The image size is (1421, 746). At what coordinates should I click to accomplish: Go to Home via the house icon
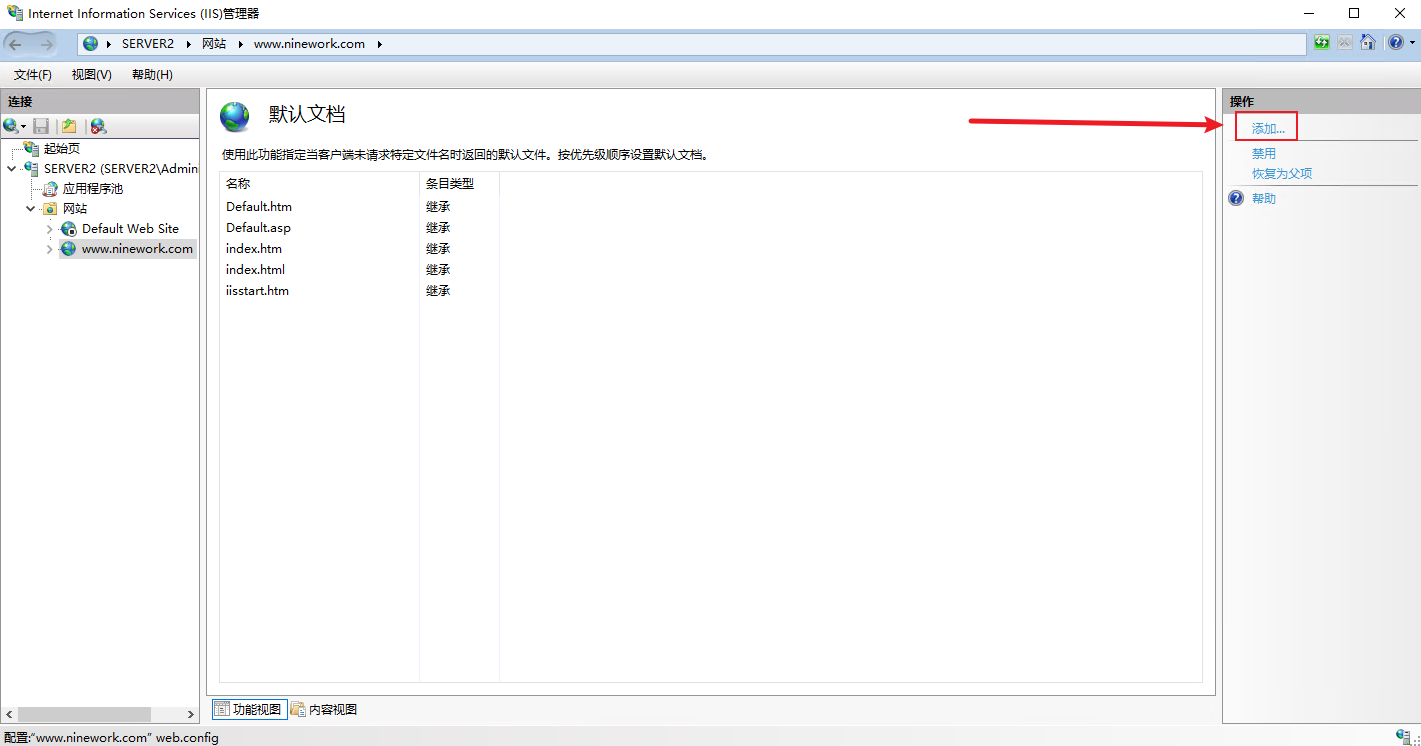[x=1368, y=43]
